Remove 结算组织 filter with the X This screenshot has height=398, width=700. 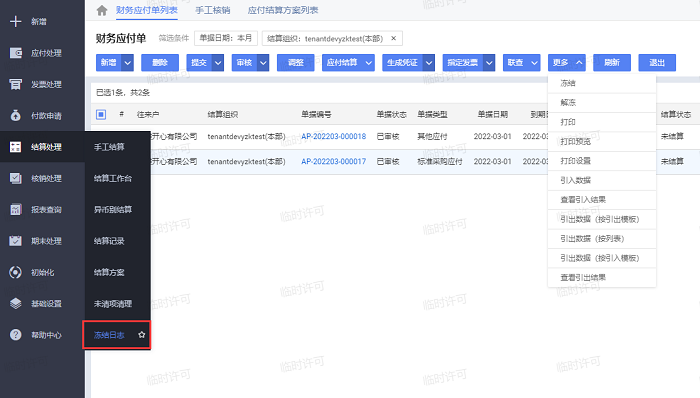click(x=393, y=38)
